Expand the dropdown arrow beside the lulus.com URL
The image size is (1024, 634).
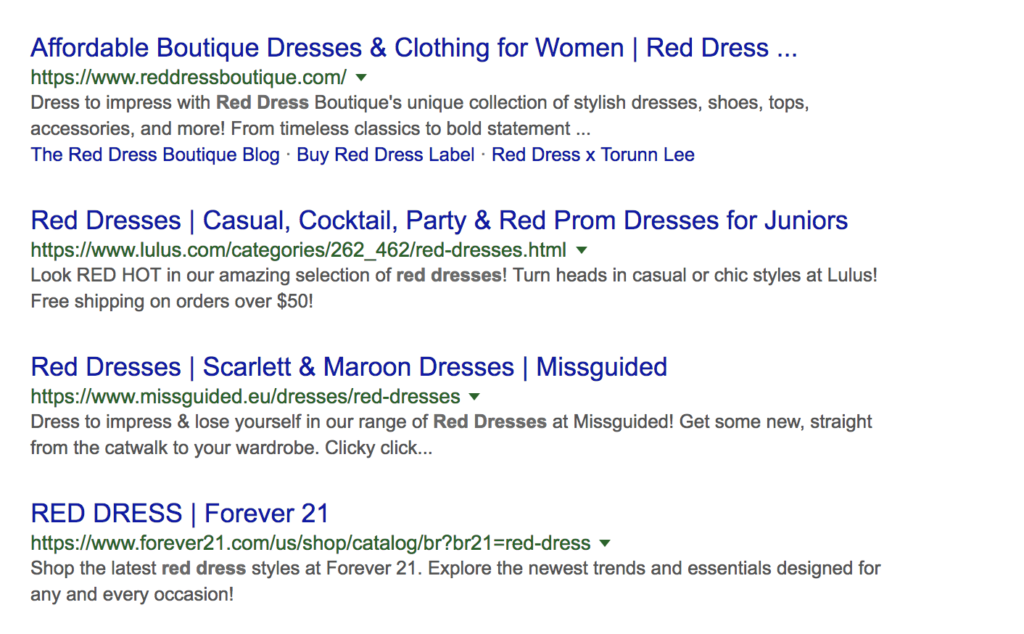tap(581, 250)
